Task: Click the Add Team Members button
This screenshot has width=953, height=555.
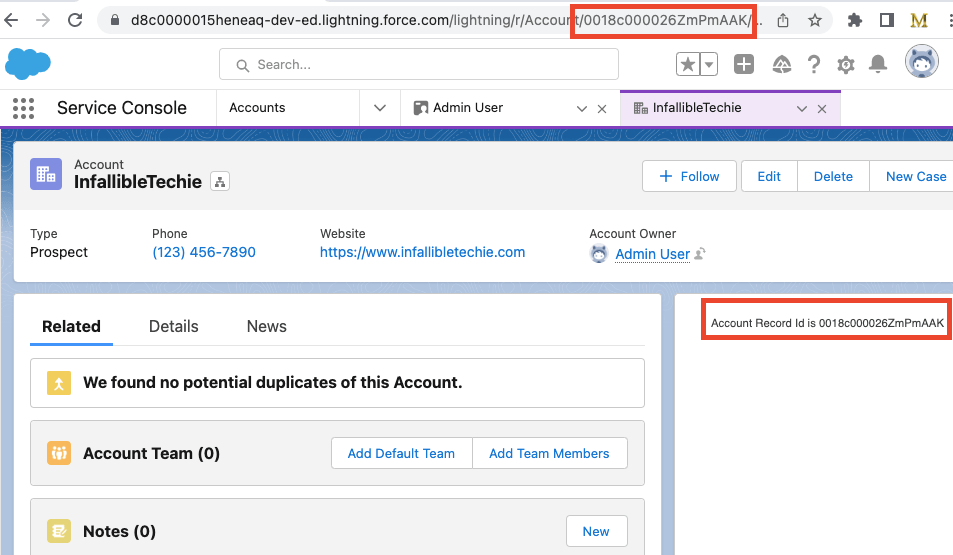Action: point(549,453)
